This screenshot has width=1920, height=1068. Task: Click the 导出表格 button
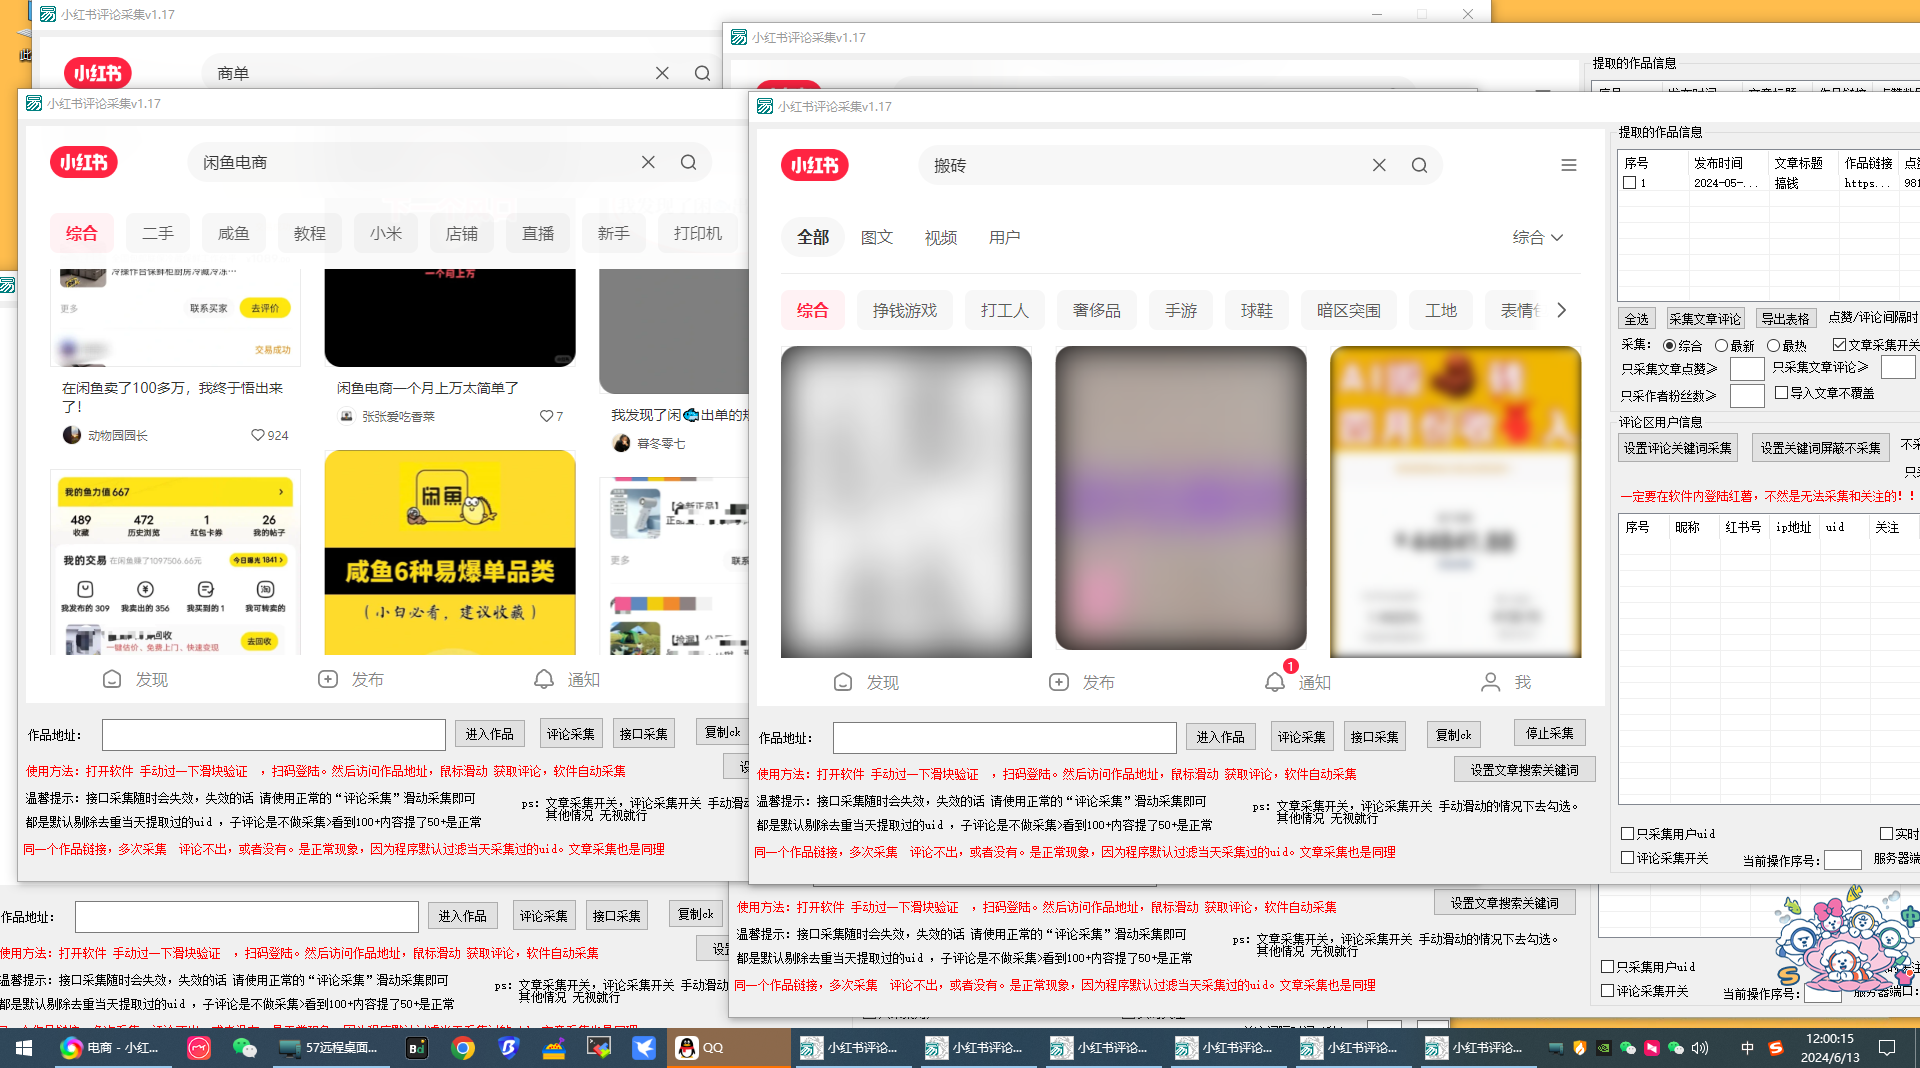tap(1785, 319)
